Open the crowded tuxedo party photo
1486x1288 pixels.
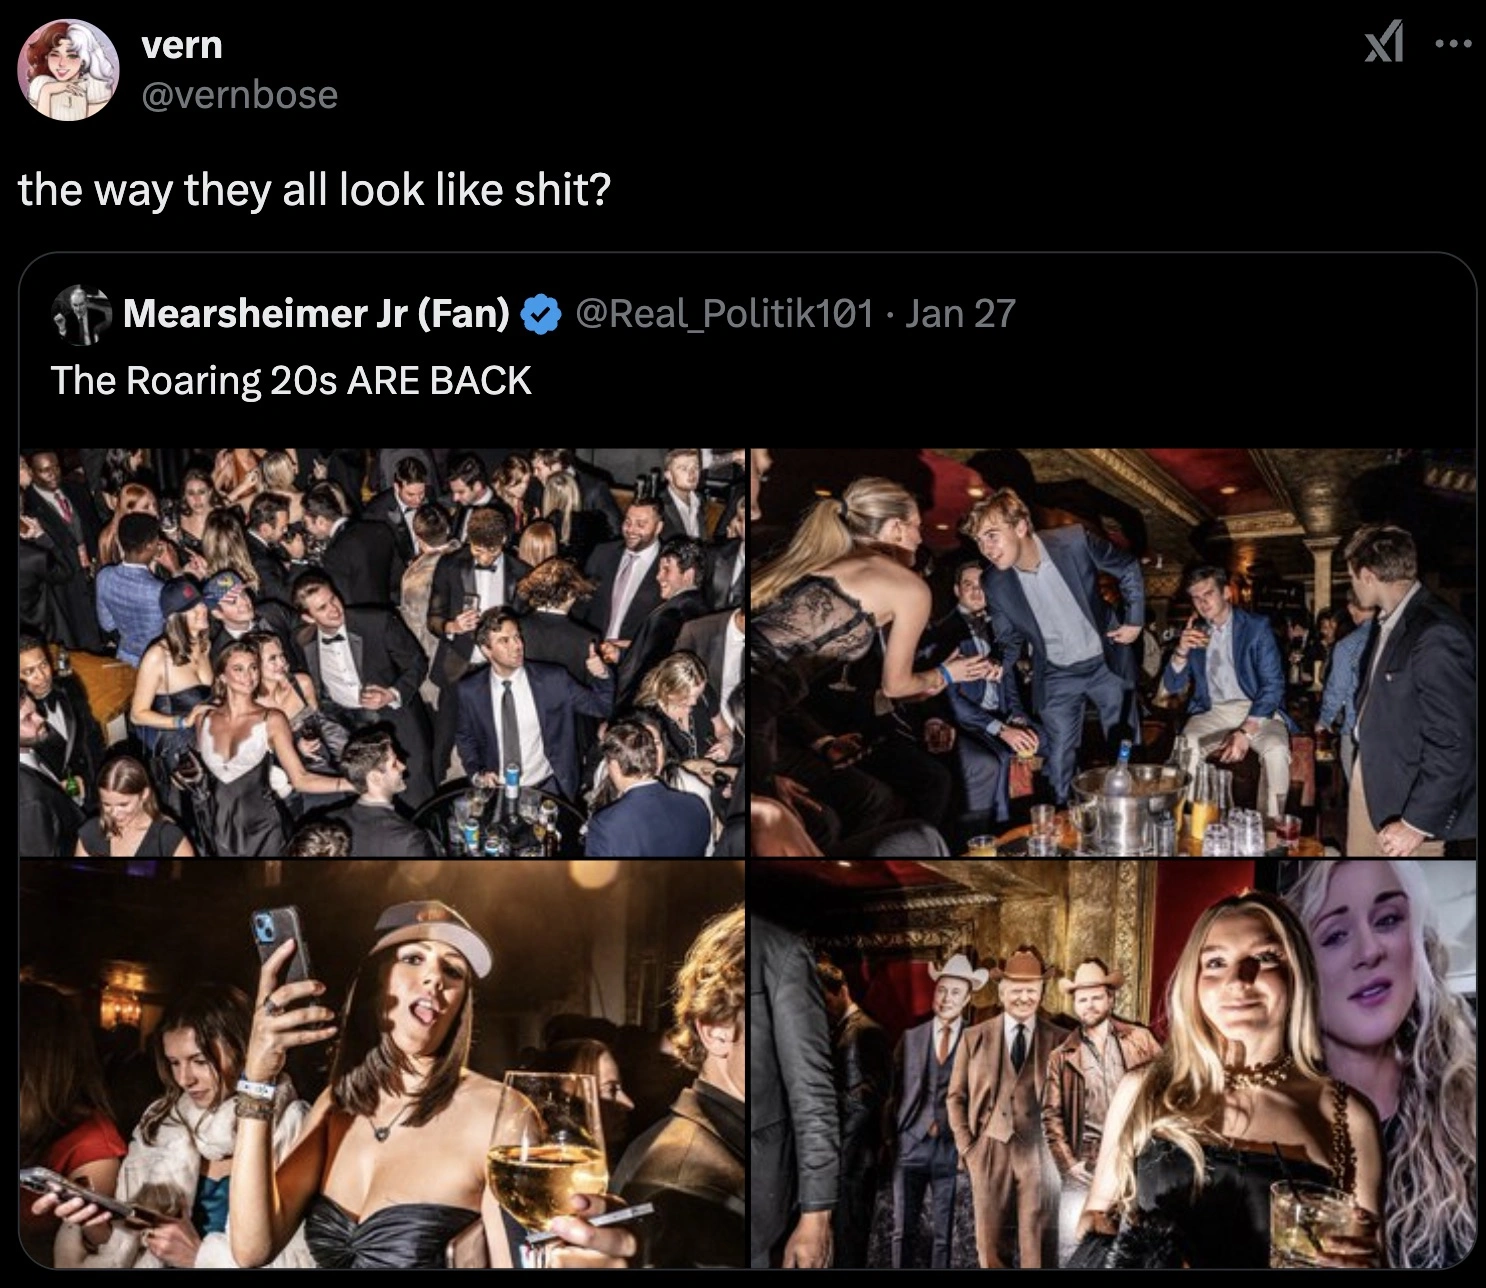(x=382, y=652)
